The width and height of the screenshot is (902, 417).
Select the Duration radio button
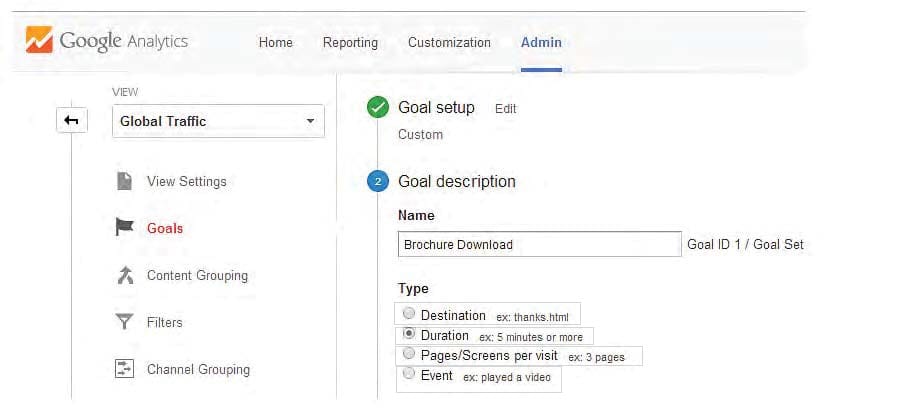[x=409, y=334]
